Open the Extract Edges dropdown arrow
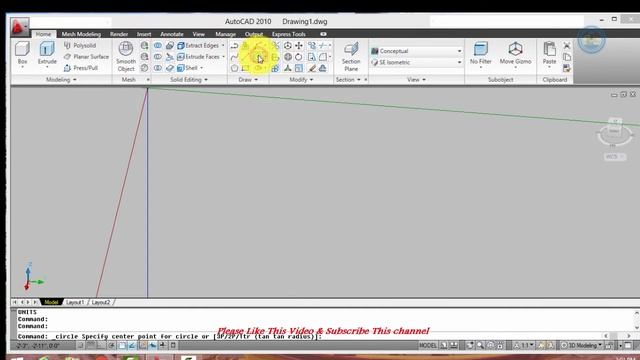 pos(223,45)
